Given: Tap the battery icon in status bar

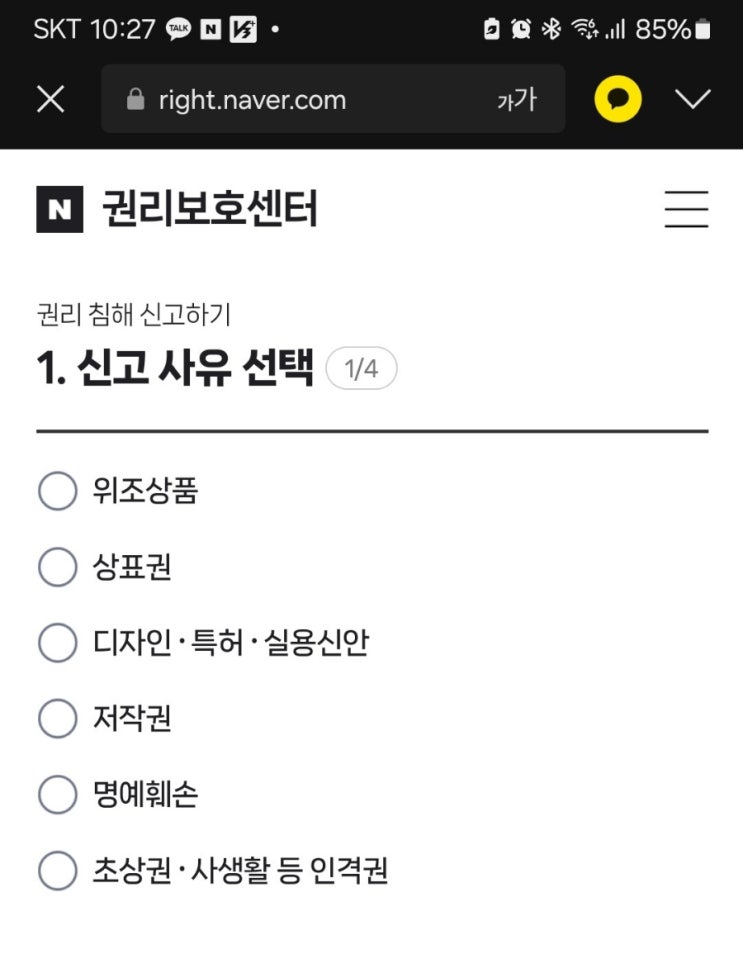Looking at the screenshot, I should coord(702,29).
